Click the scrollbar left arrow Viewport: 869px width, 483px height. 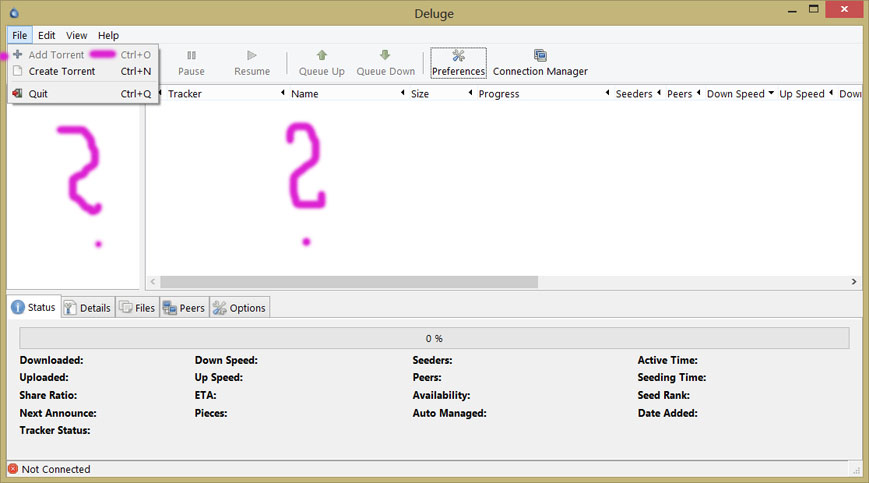pyautogui.click(x=153, y=282)
